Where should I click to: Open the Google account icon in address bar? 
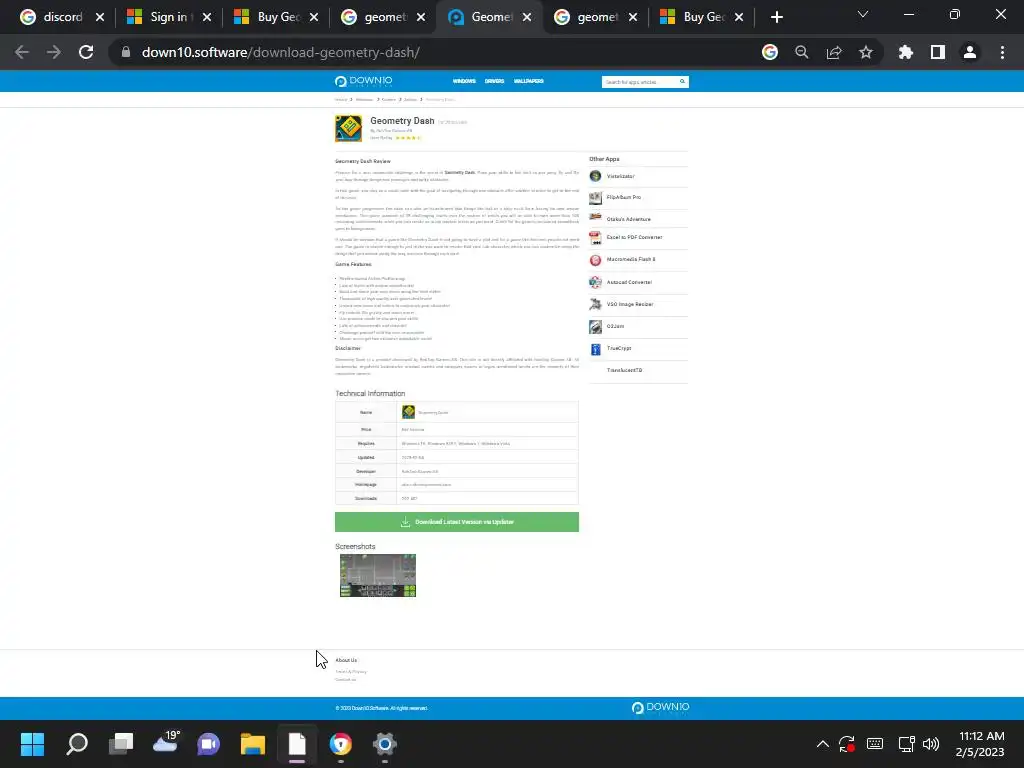pos(770,52)
